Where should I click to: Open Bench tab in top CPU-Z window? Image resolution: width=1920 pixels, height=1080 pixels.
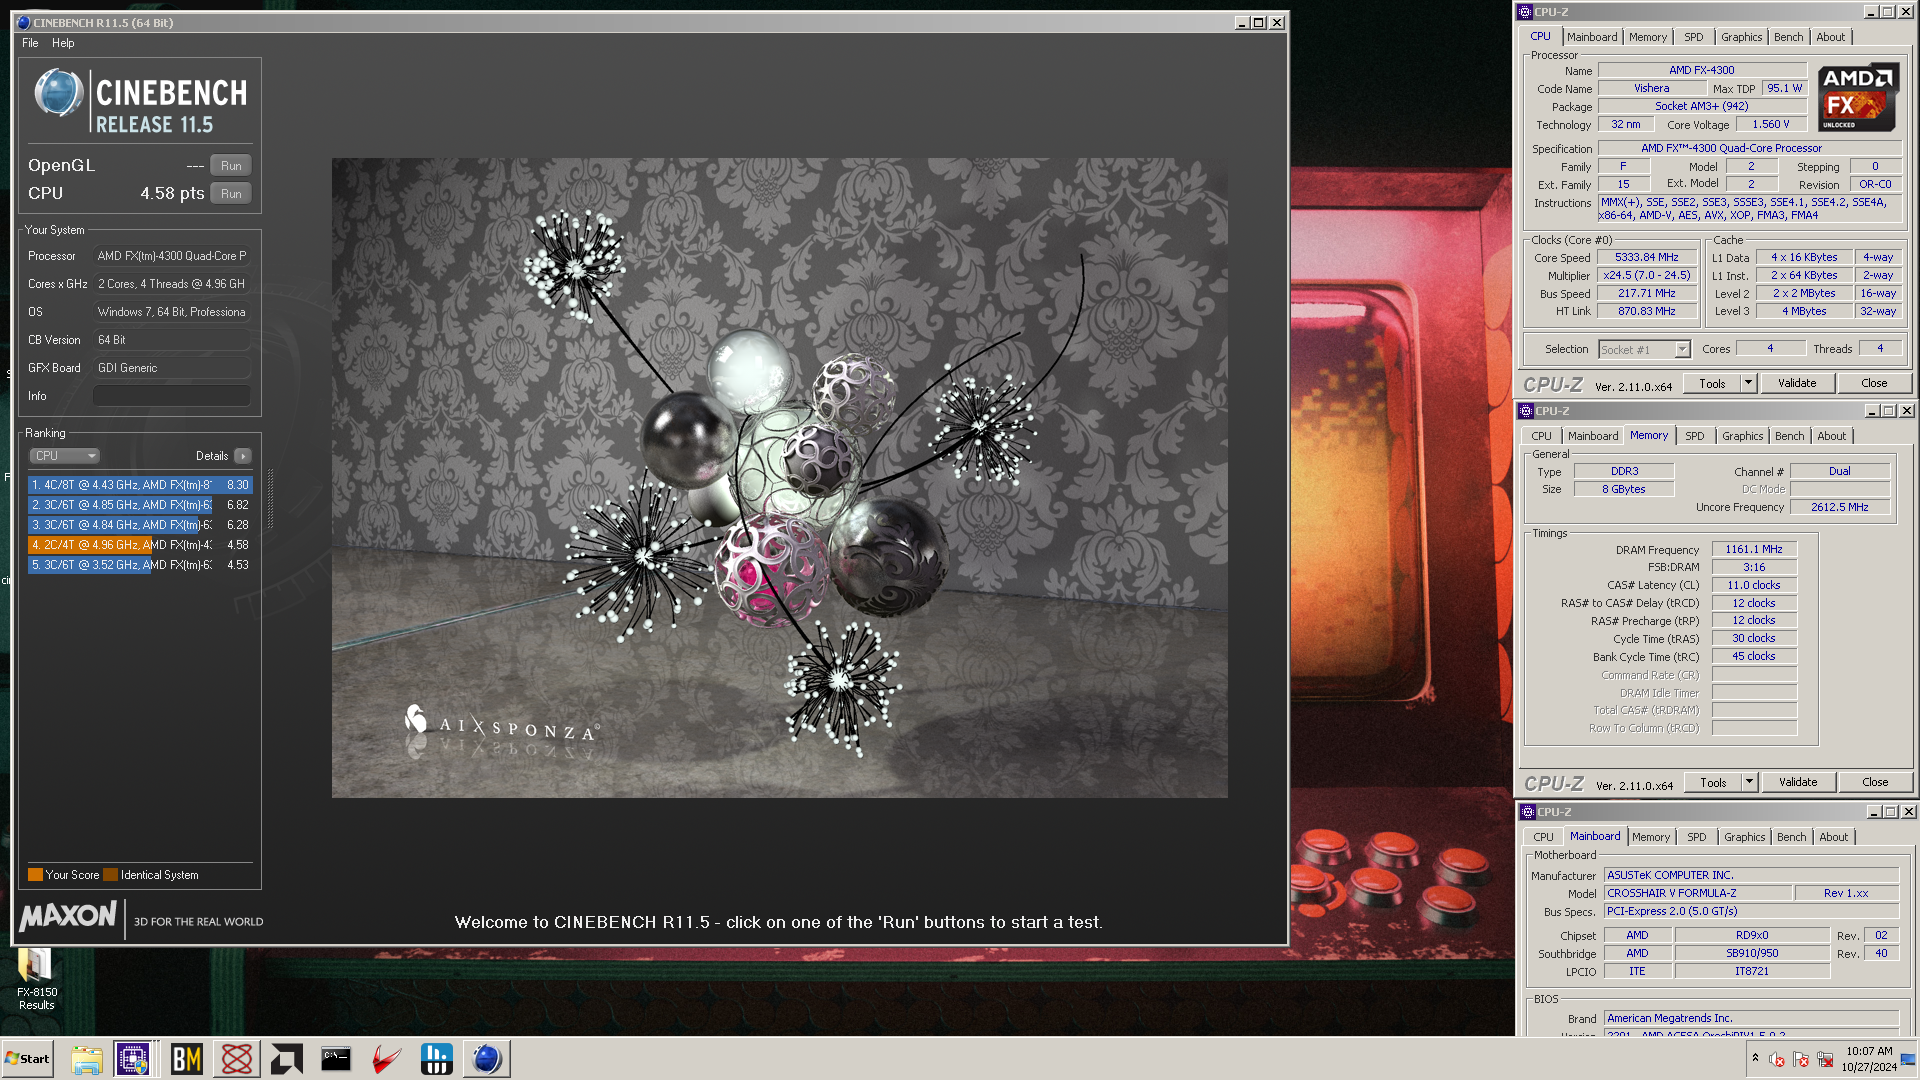(1789, 37)
